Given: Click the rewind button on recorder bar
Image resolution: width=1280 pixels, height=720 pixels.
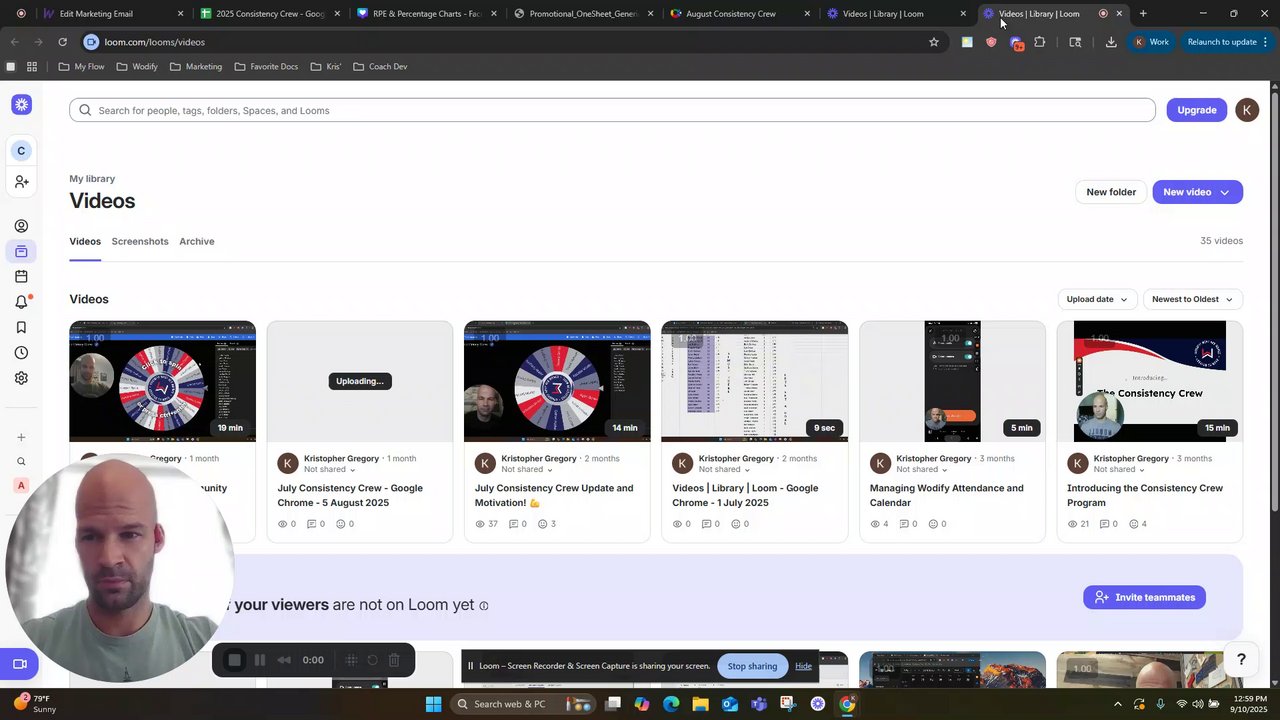Looking at the screenshot, I should [x=284, y=660].
